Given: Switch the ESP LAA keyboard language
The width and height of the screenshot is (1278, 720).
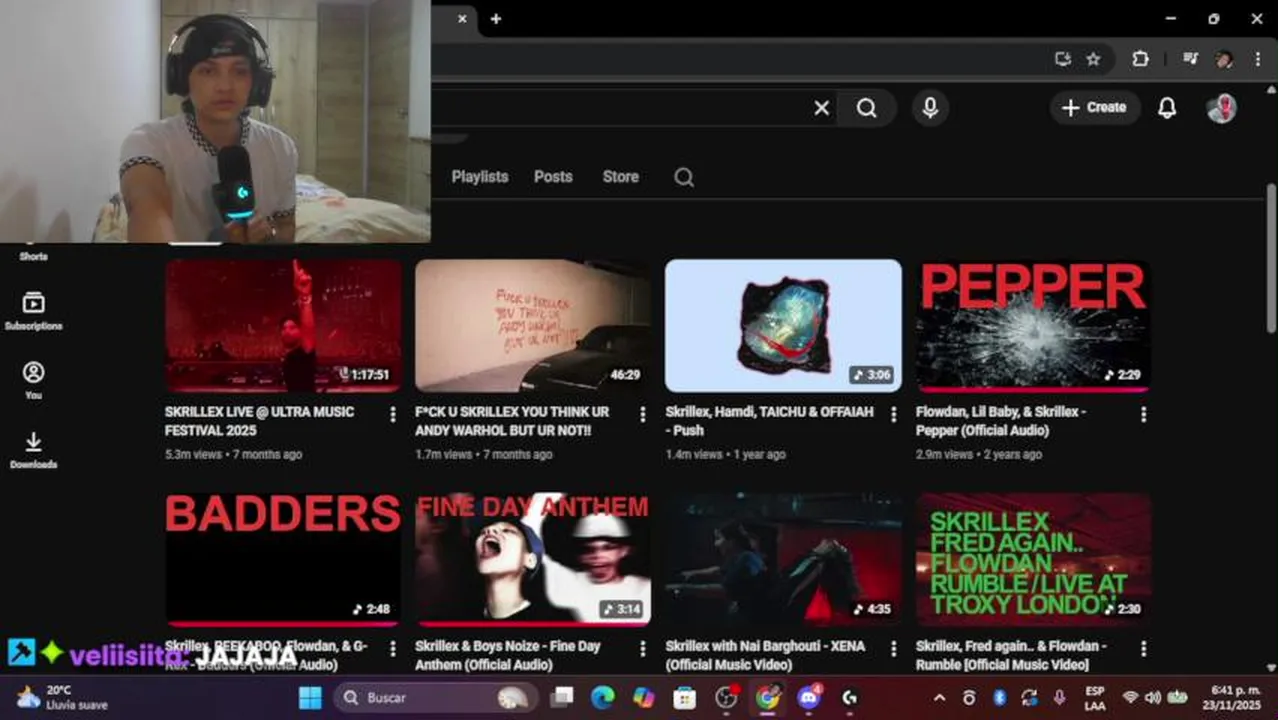Looking at the screenshot, I should point(1095,697).
